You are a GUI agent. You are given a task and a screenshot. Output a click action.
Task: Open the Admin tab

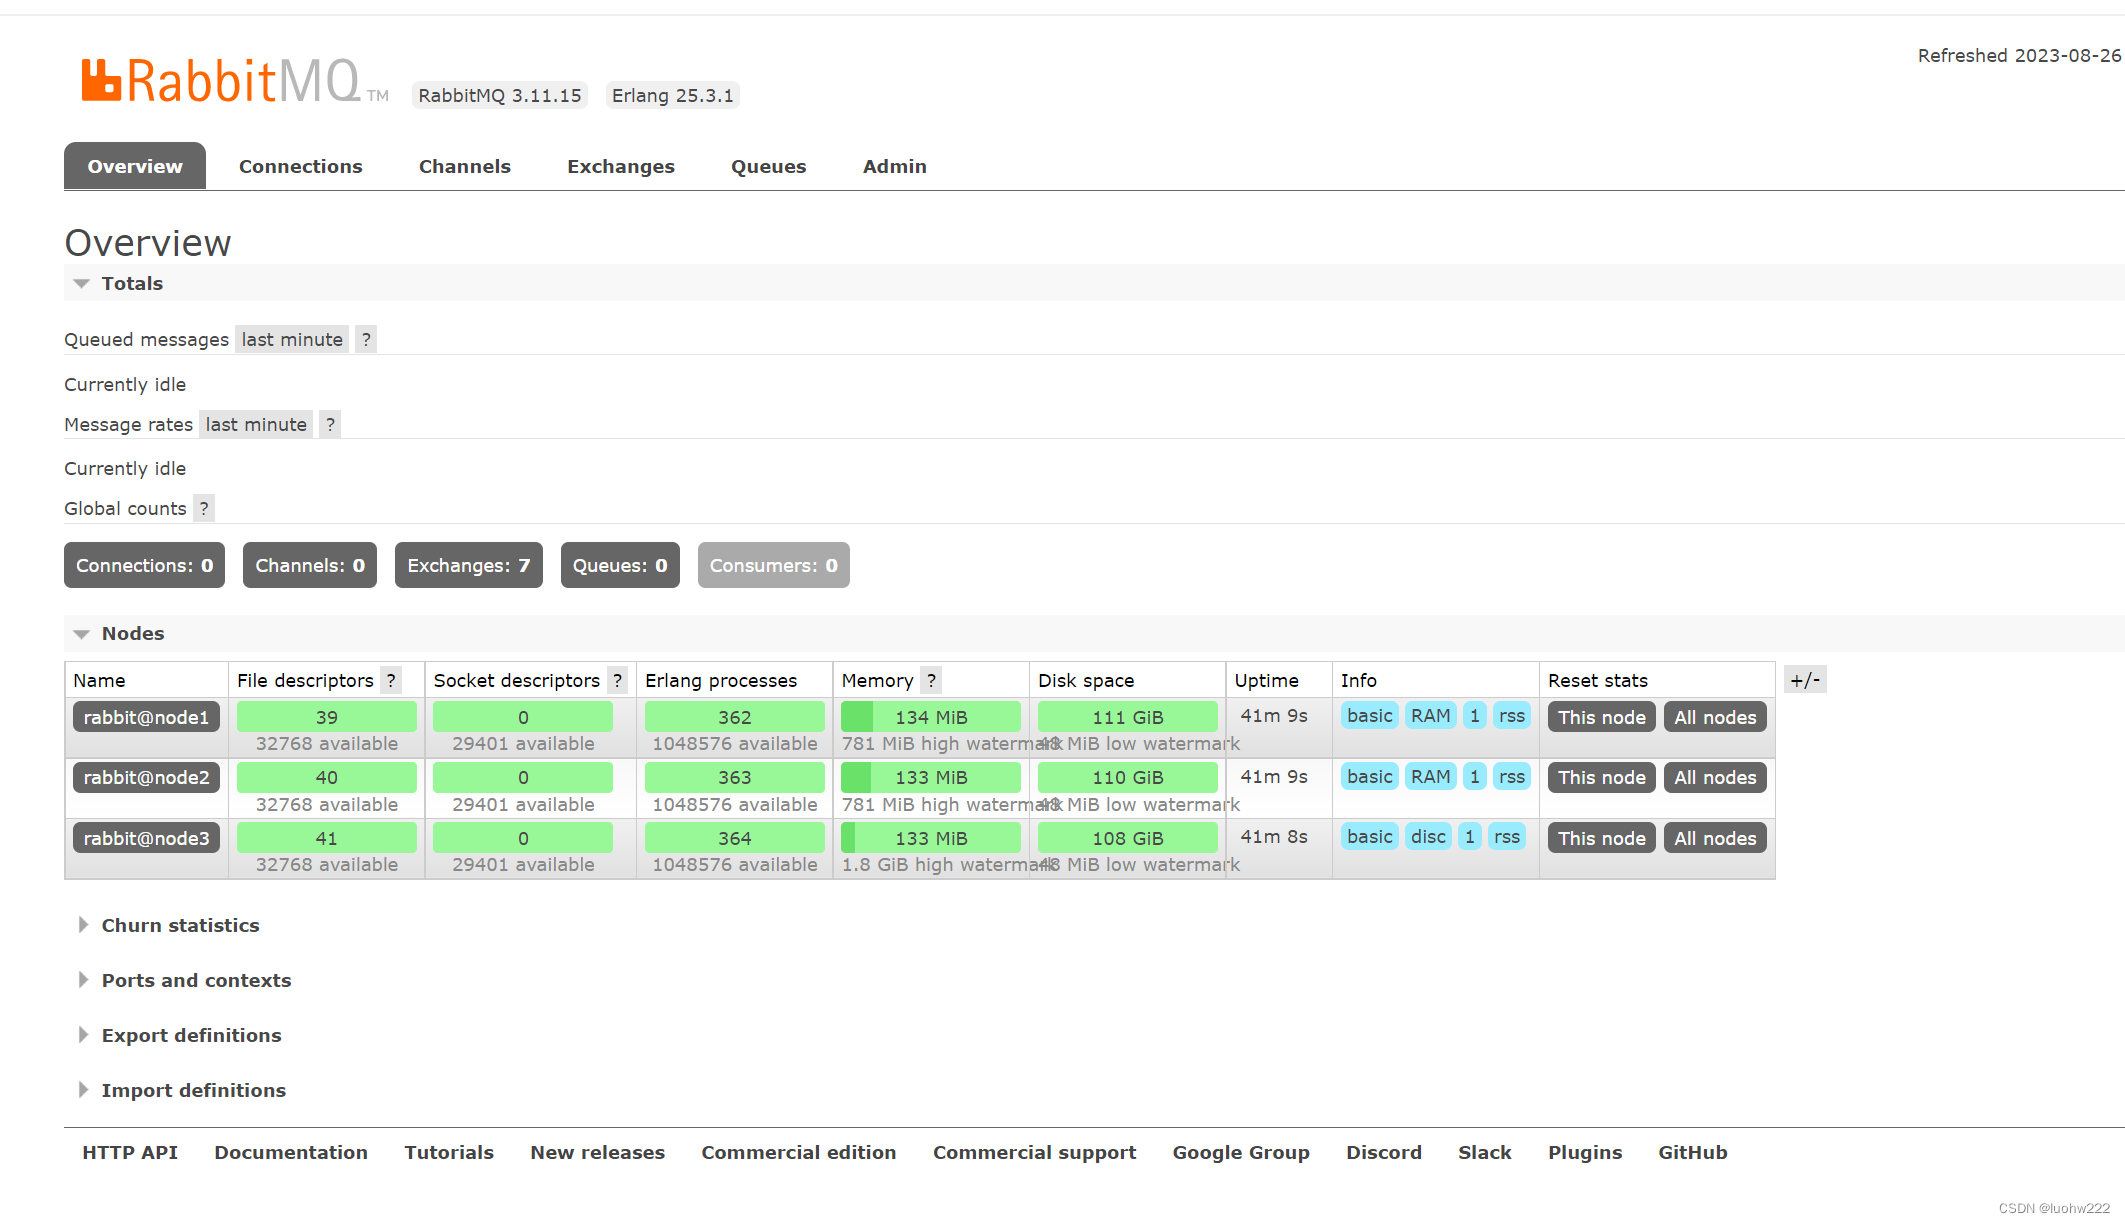tap(894, 167)
